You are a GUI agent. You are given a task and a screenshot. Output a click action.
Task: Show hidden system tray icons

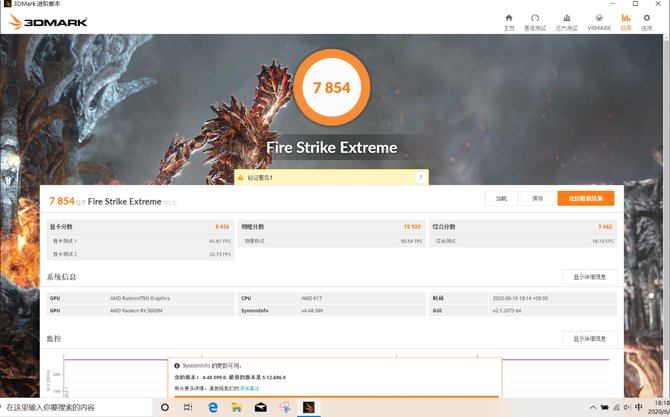click(x=593, y=407)
